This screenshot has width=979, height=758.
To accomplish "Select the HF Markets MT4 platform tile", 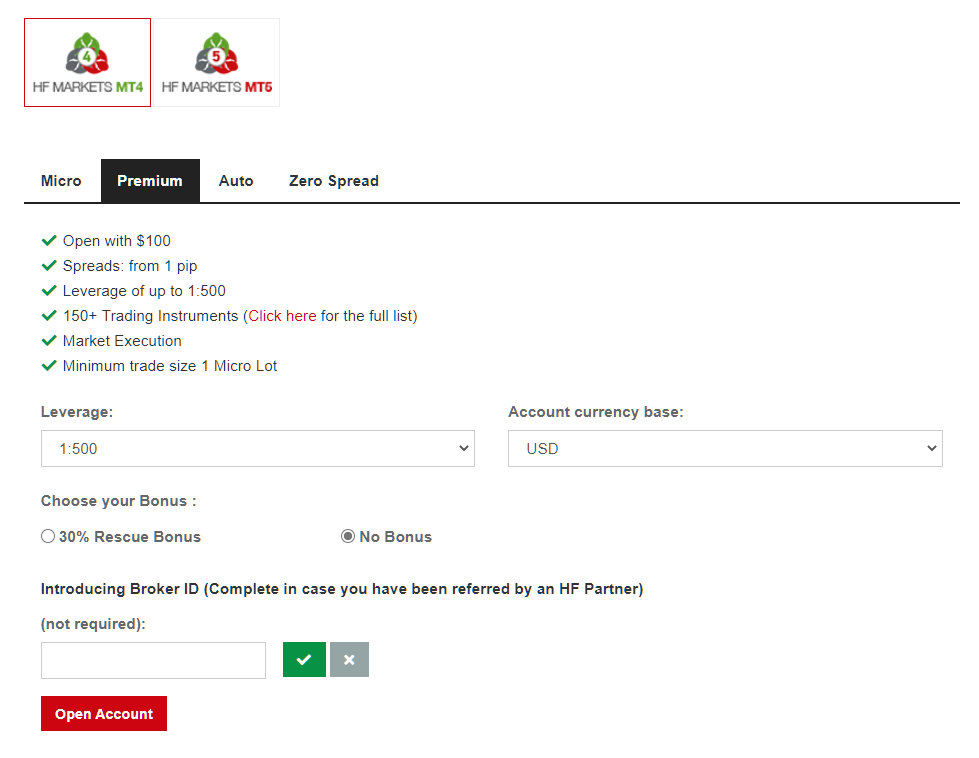I will pos(87,62).
